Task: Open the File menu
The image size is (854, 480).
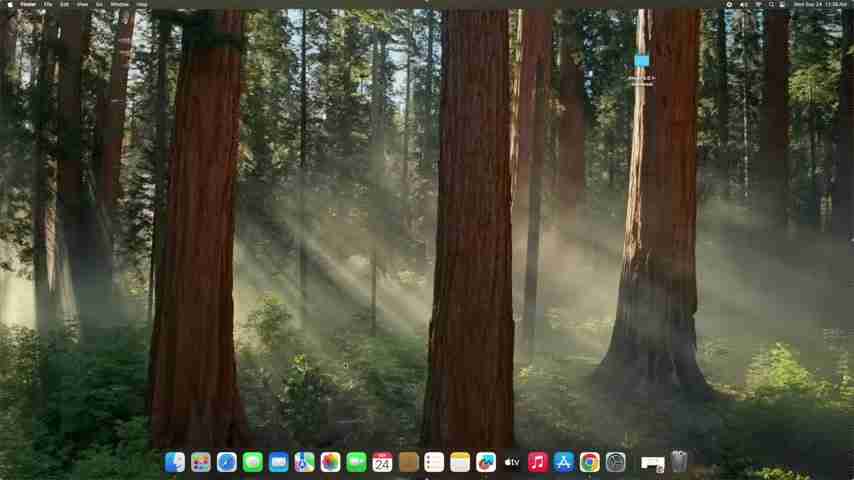Action: tap(48, 4)
